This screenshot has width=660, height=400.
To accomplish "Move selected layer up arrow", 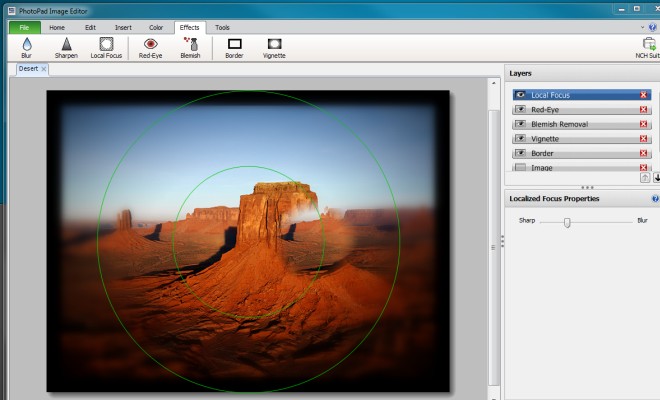I will [645, 178].
